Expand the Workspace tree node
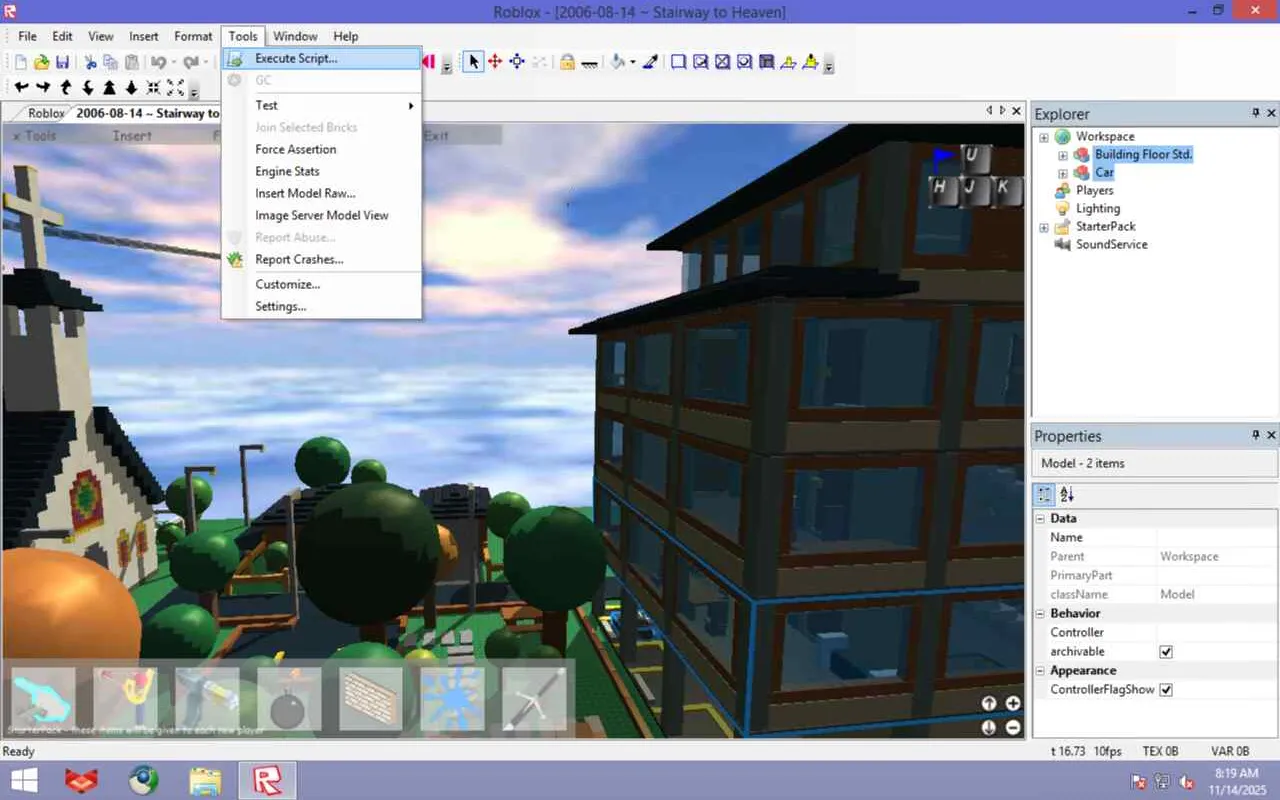Viewport: 1280px width, 800px height. pos(1044,137)
